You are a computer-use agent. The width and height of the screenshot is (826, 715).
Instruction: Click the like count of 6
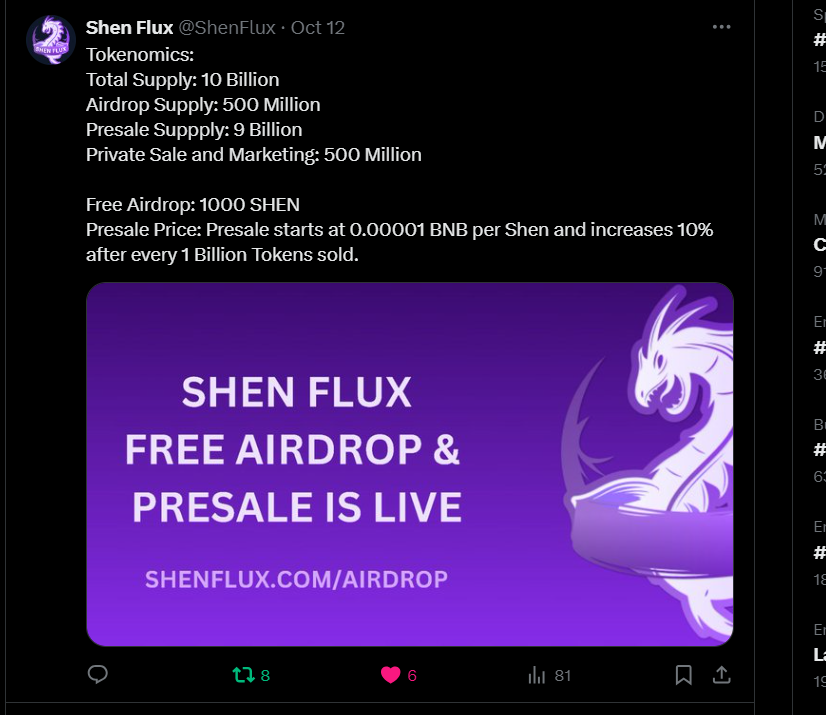tap(412, 675)
